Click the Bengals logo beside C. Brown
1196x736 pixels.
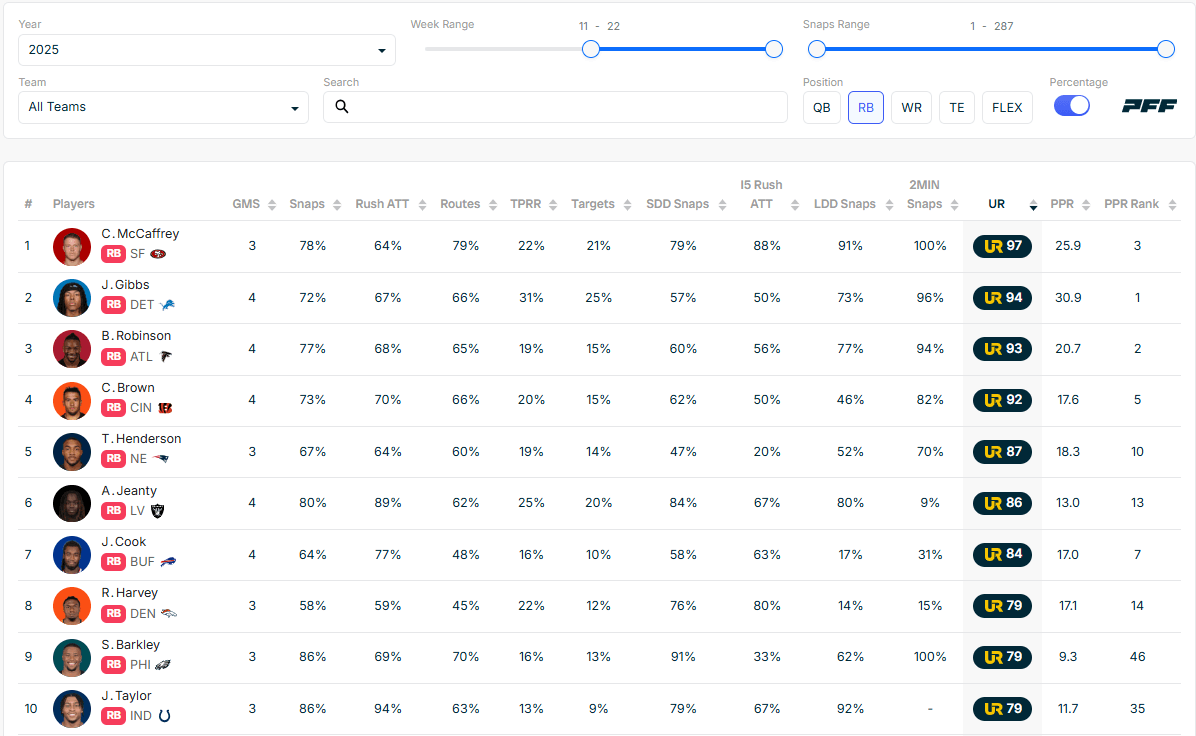pyautogui.click(x=165, y=408)
